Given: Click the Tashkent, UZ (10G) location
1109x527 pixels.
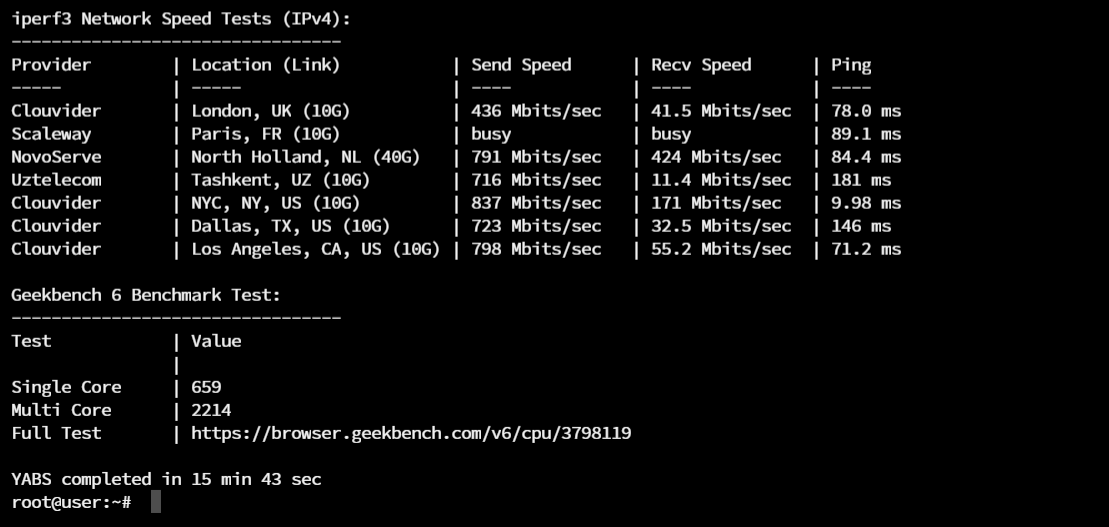Looking at the screenshot, I should [281, 180].
